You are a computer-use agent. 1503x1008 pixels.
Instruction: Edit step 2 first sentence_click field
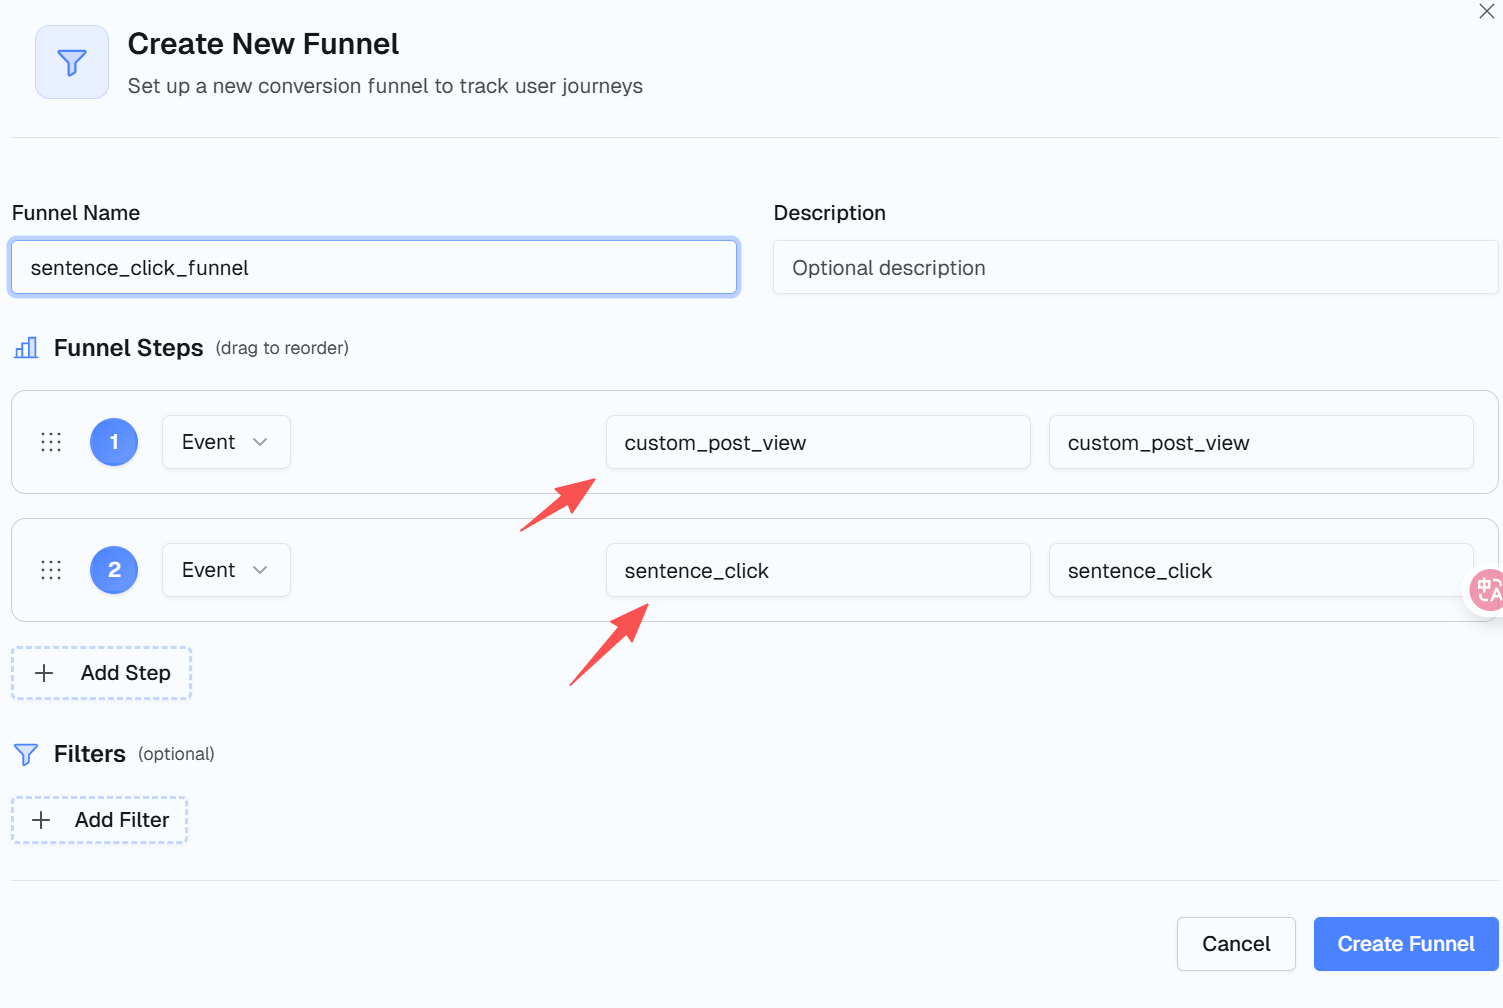818,570
